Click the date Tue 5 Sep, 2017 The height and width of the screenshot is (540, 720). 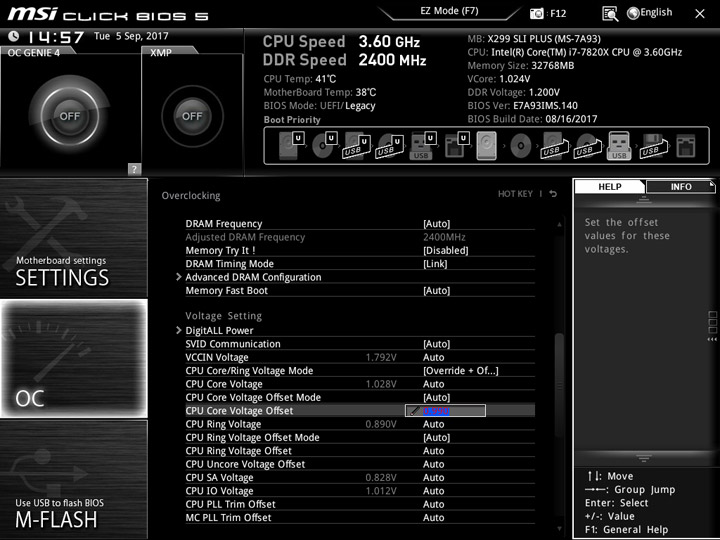tap(131, 36)
